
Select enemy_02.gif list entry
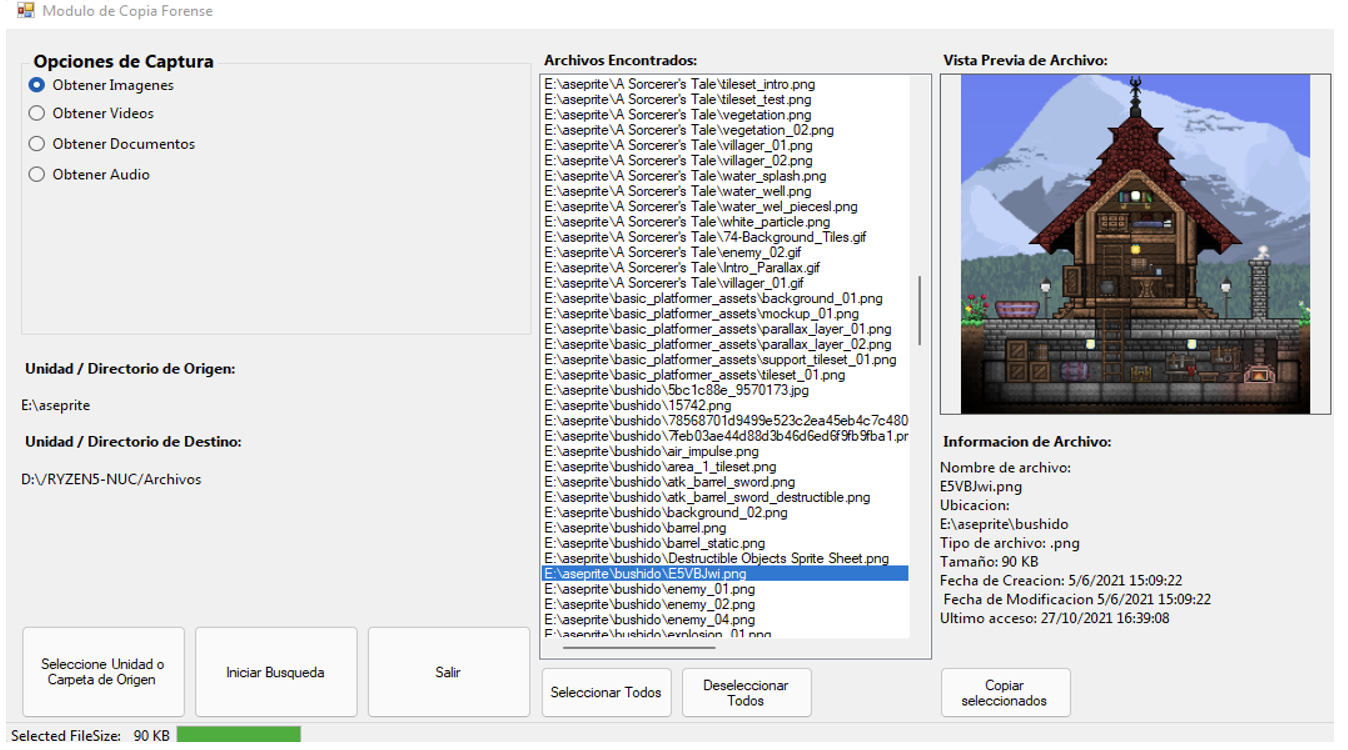click(x=725, y=252)
